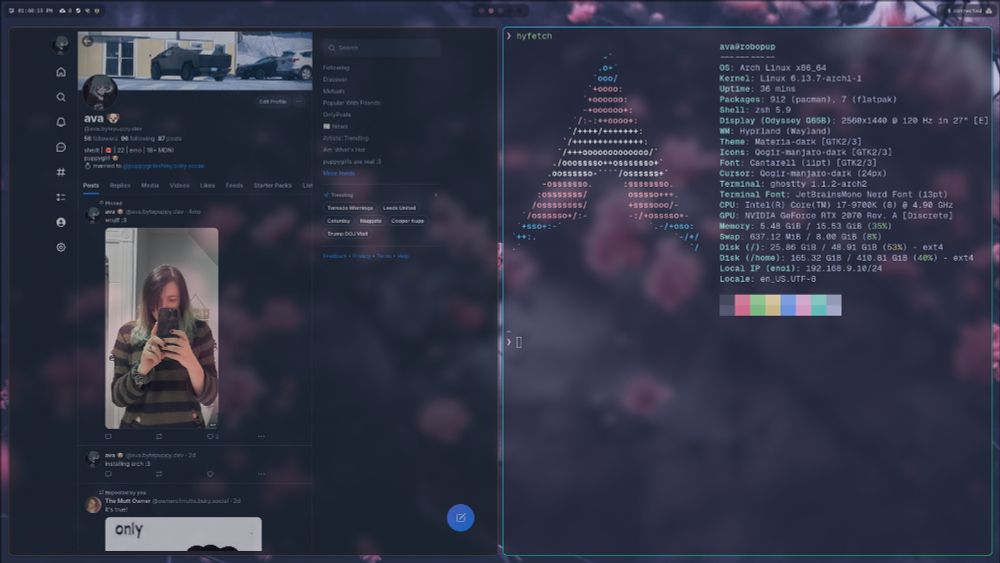This screenshot has width=1000, height=563.
Task: Open the Following feed link
Action: 336,68
